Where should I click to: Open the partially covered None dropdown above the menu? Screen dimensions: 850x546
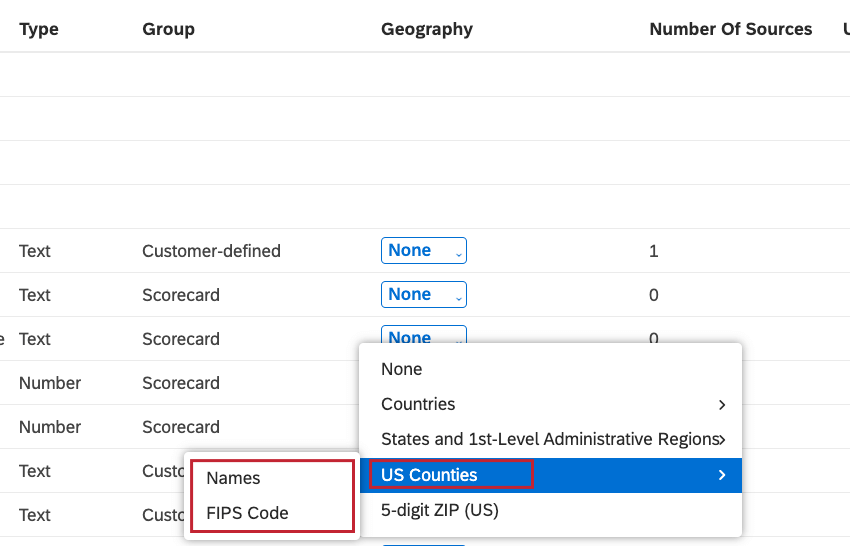pos(423,336)
